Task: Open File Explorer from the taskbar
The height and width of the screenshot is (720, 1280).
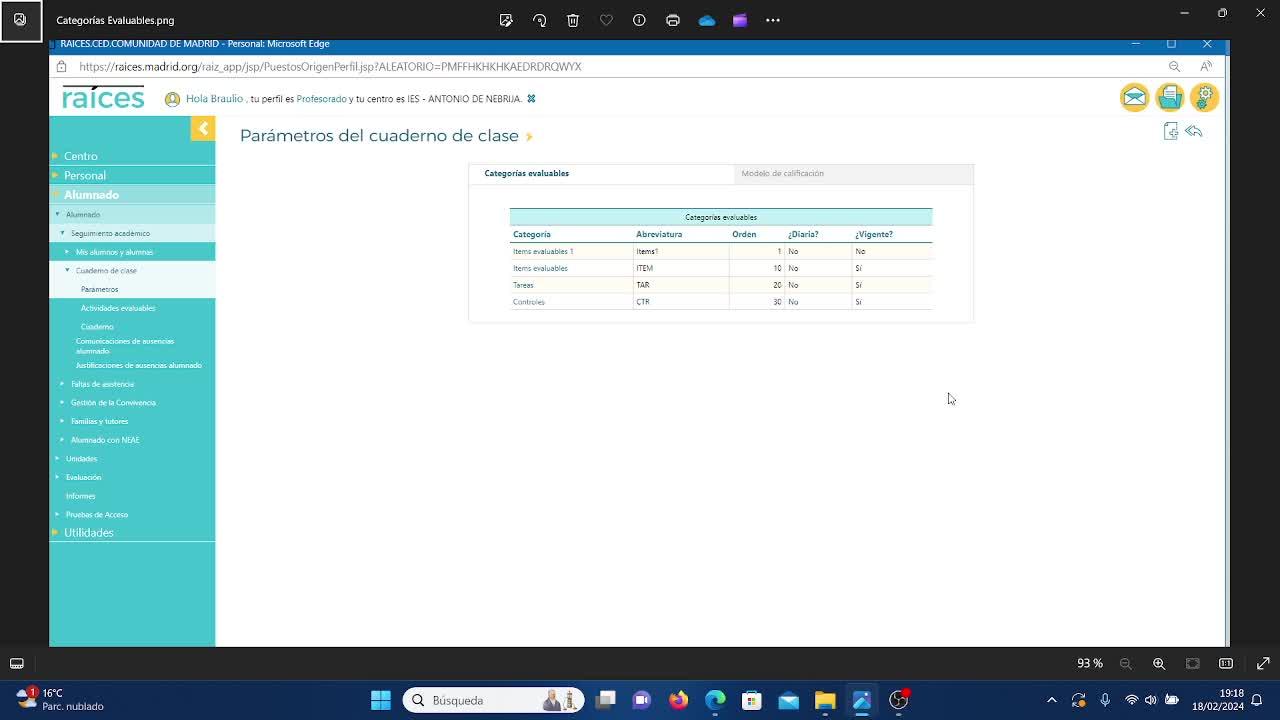Action: click(x=825, y=700)
